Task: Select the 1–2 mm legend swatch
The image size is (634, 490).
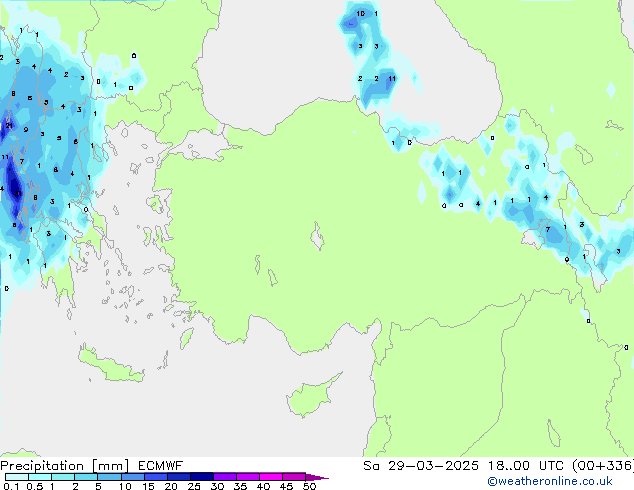Action: pyautogui.click(x=63, y=477)
